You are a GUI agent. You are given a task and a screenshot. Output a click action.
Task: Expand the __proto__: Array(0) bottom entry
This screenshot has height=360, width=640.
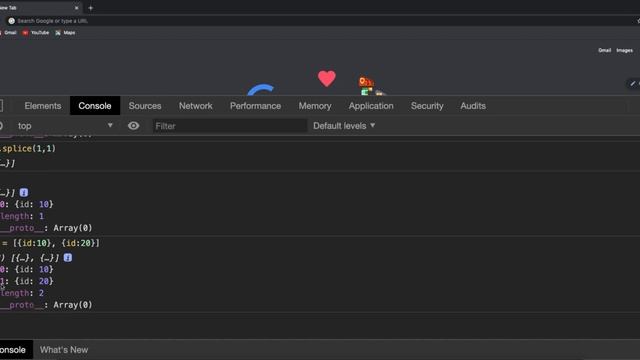(x=46, y=305)
